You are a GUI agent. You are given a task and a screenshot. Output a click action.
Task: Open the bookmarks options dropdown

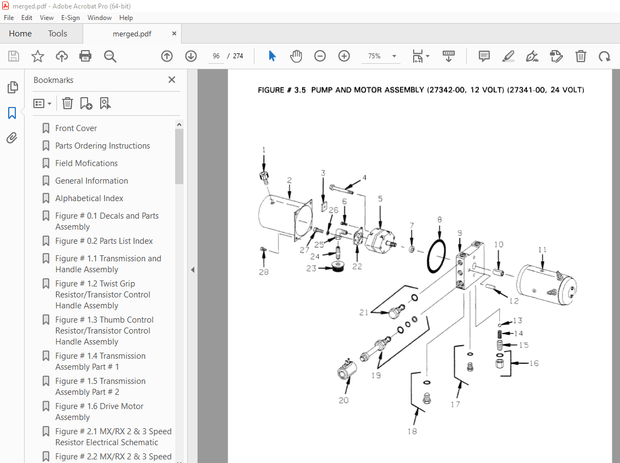point(42,104)
